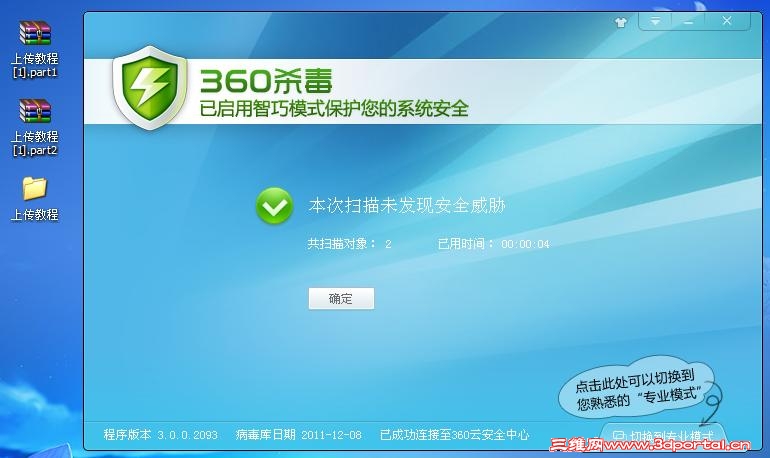Click the 病毒库日期 2011-12-08 status text
770x458 pixels.
[299, 435]
